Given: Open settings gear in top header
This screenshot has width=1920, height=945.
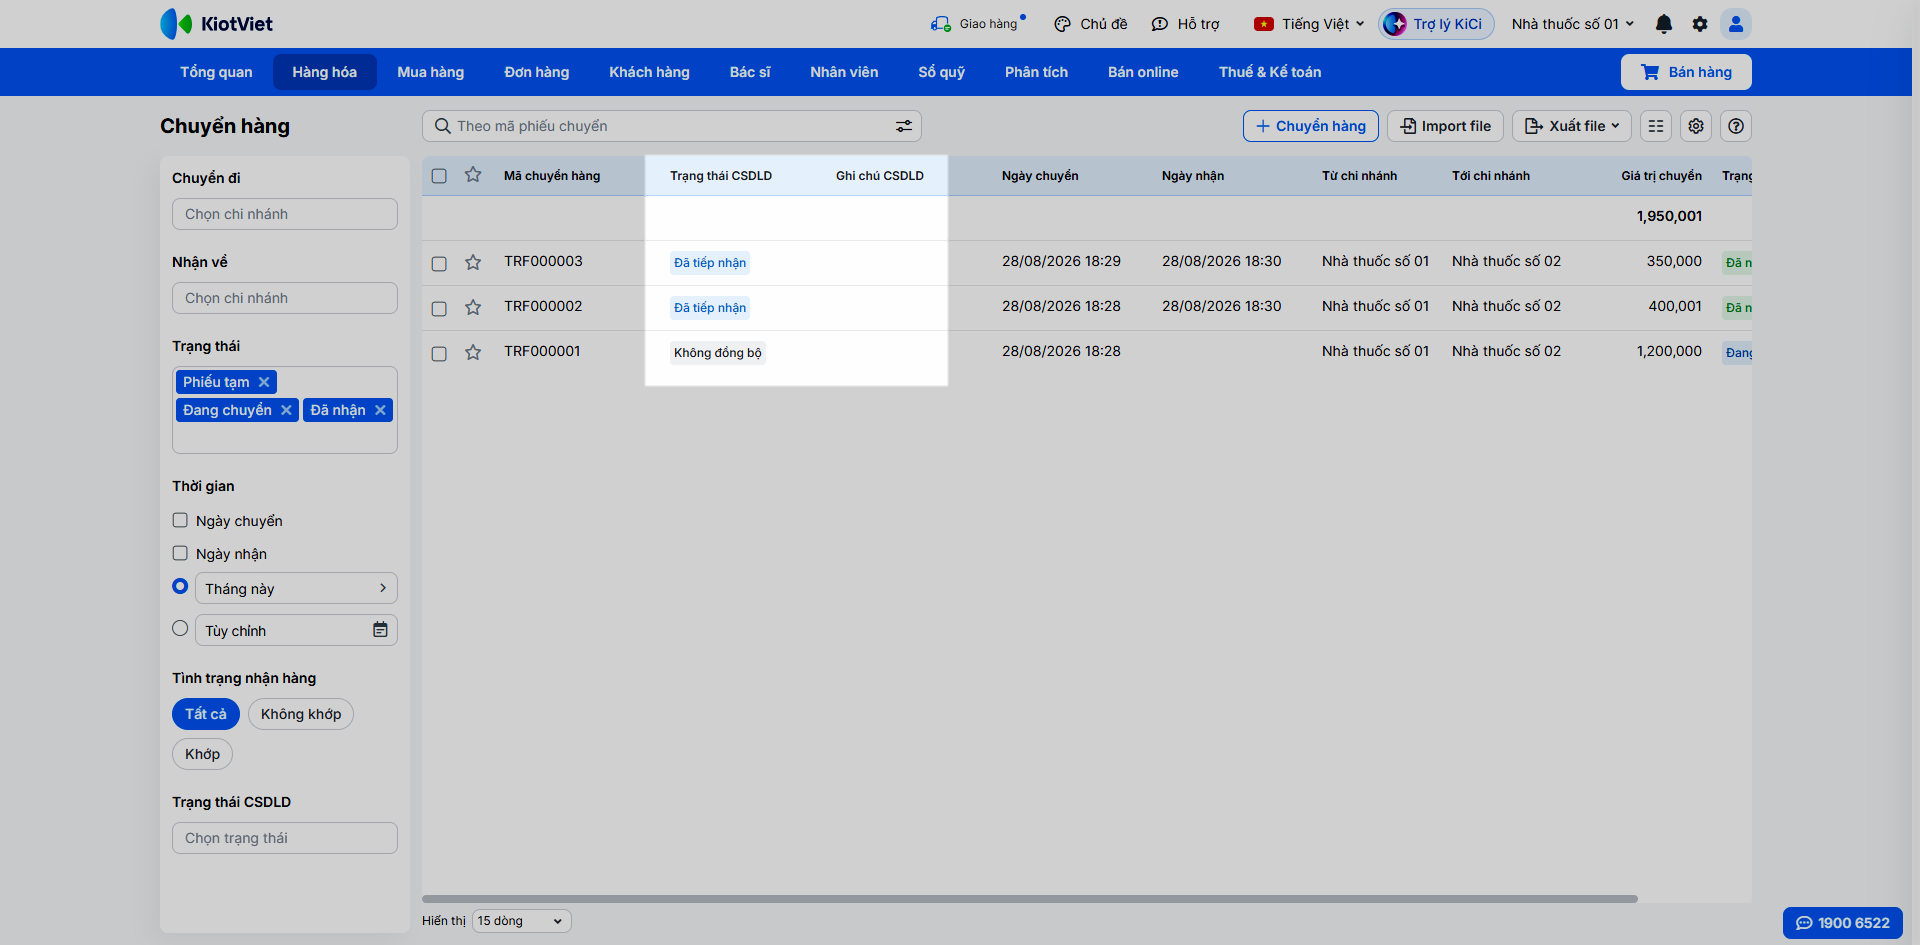Looking at the screenshot, I should (1700, 24).
